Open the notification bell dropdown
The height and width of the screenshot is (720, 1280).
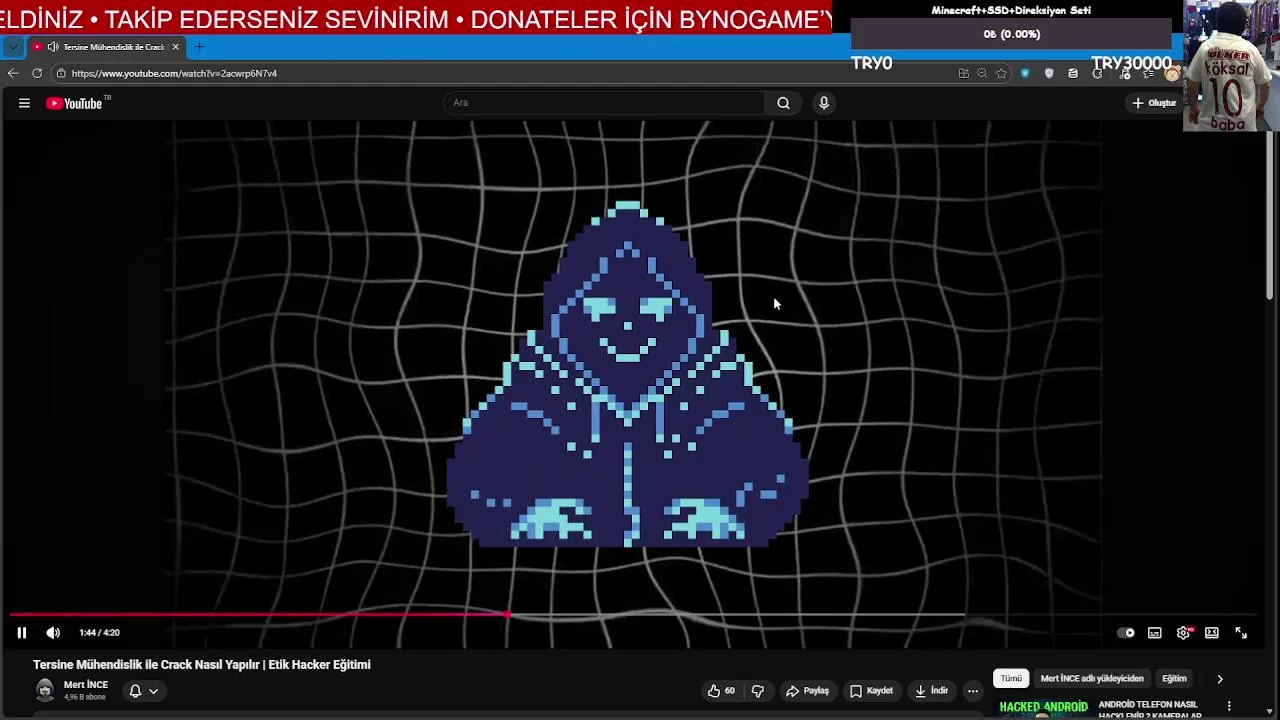click(x=143, y=691)
